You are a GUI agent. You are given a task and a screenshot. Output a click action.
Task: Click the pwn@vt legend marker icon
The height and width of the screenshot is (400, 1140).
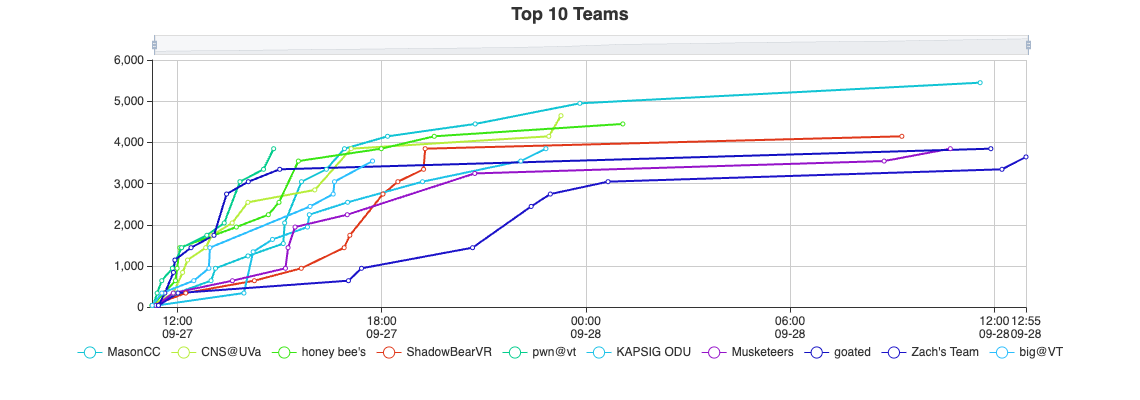coord(520,352)
